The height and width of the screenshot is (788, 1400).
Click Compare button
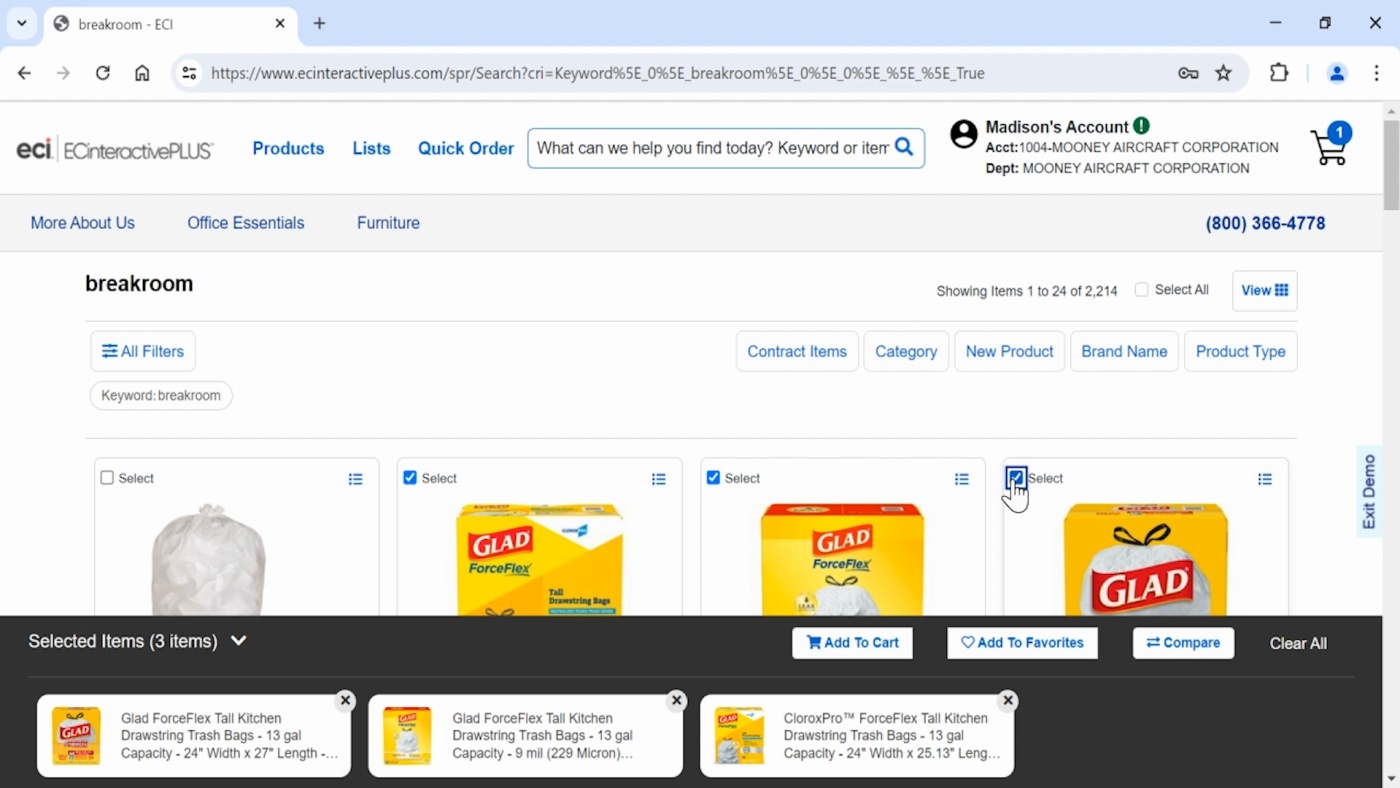(x=1183, y=643)
